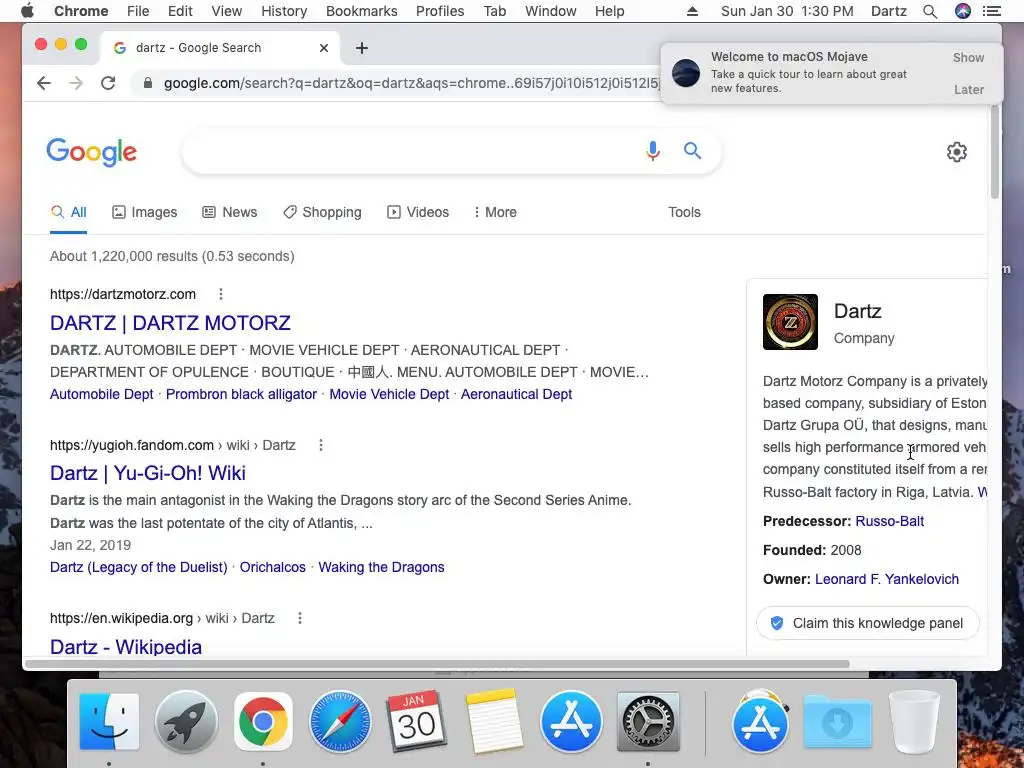Open Safari compass in the Dock
This screenshot has width=1024, height=768.
[340, 722]
